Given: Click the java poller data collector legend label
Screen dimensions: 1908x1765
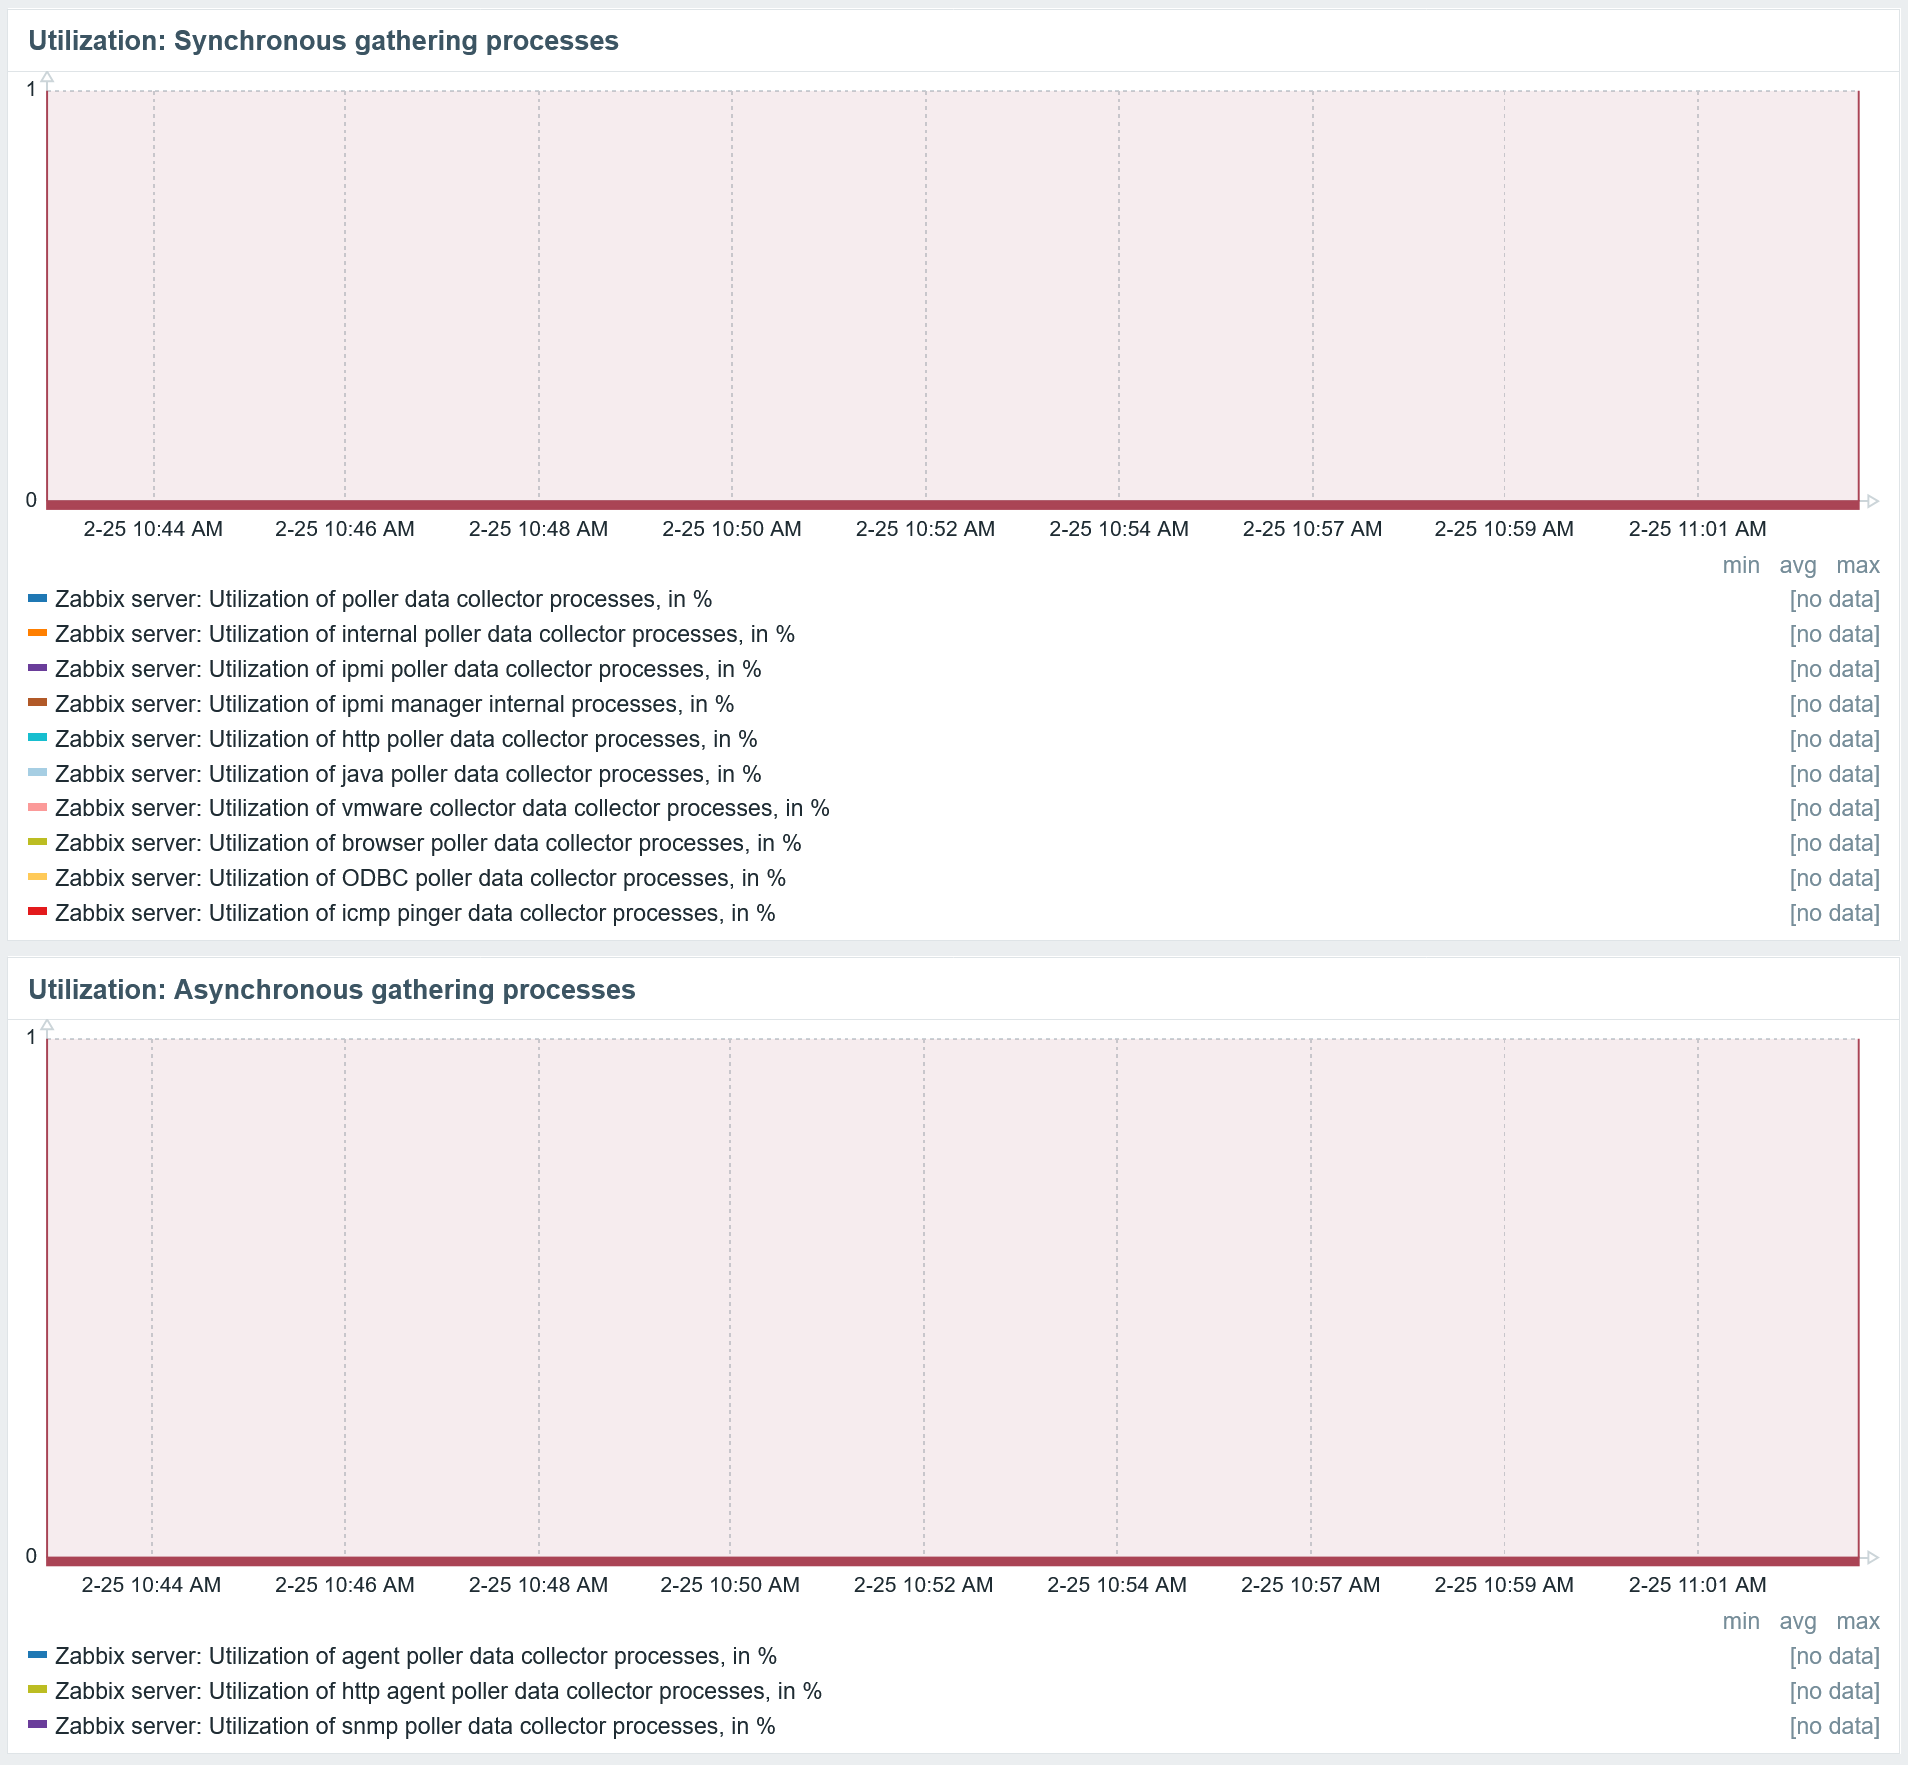Looking at the screenshot, I should (408, 774).
